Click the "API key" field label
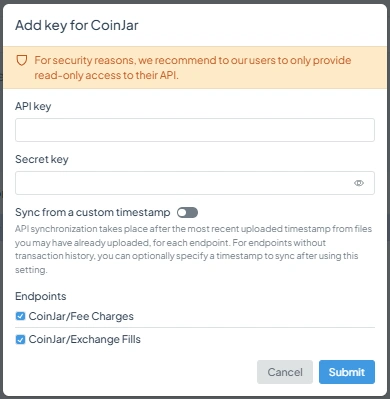Viewport: 390px width, 399px height. point(33,106)
